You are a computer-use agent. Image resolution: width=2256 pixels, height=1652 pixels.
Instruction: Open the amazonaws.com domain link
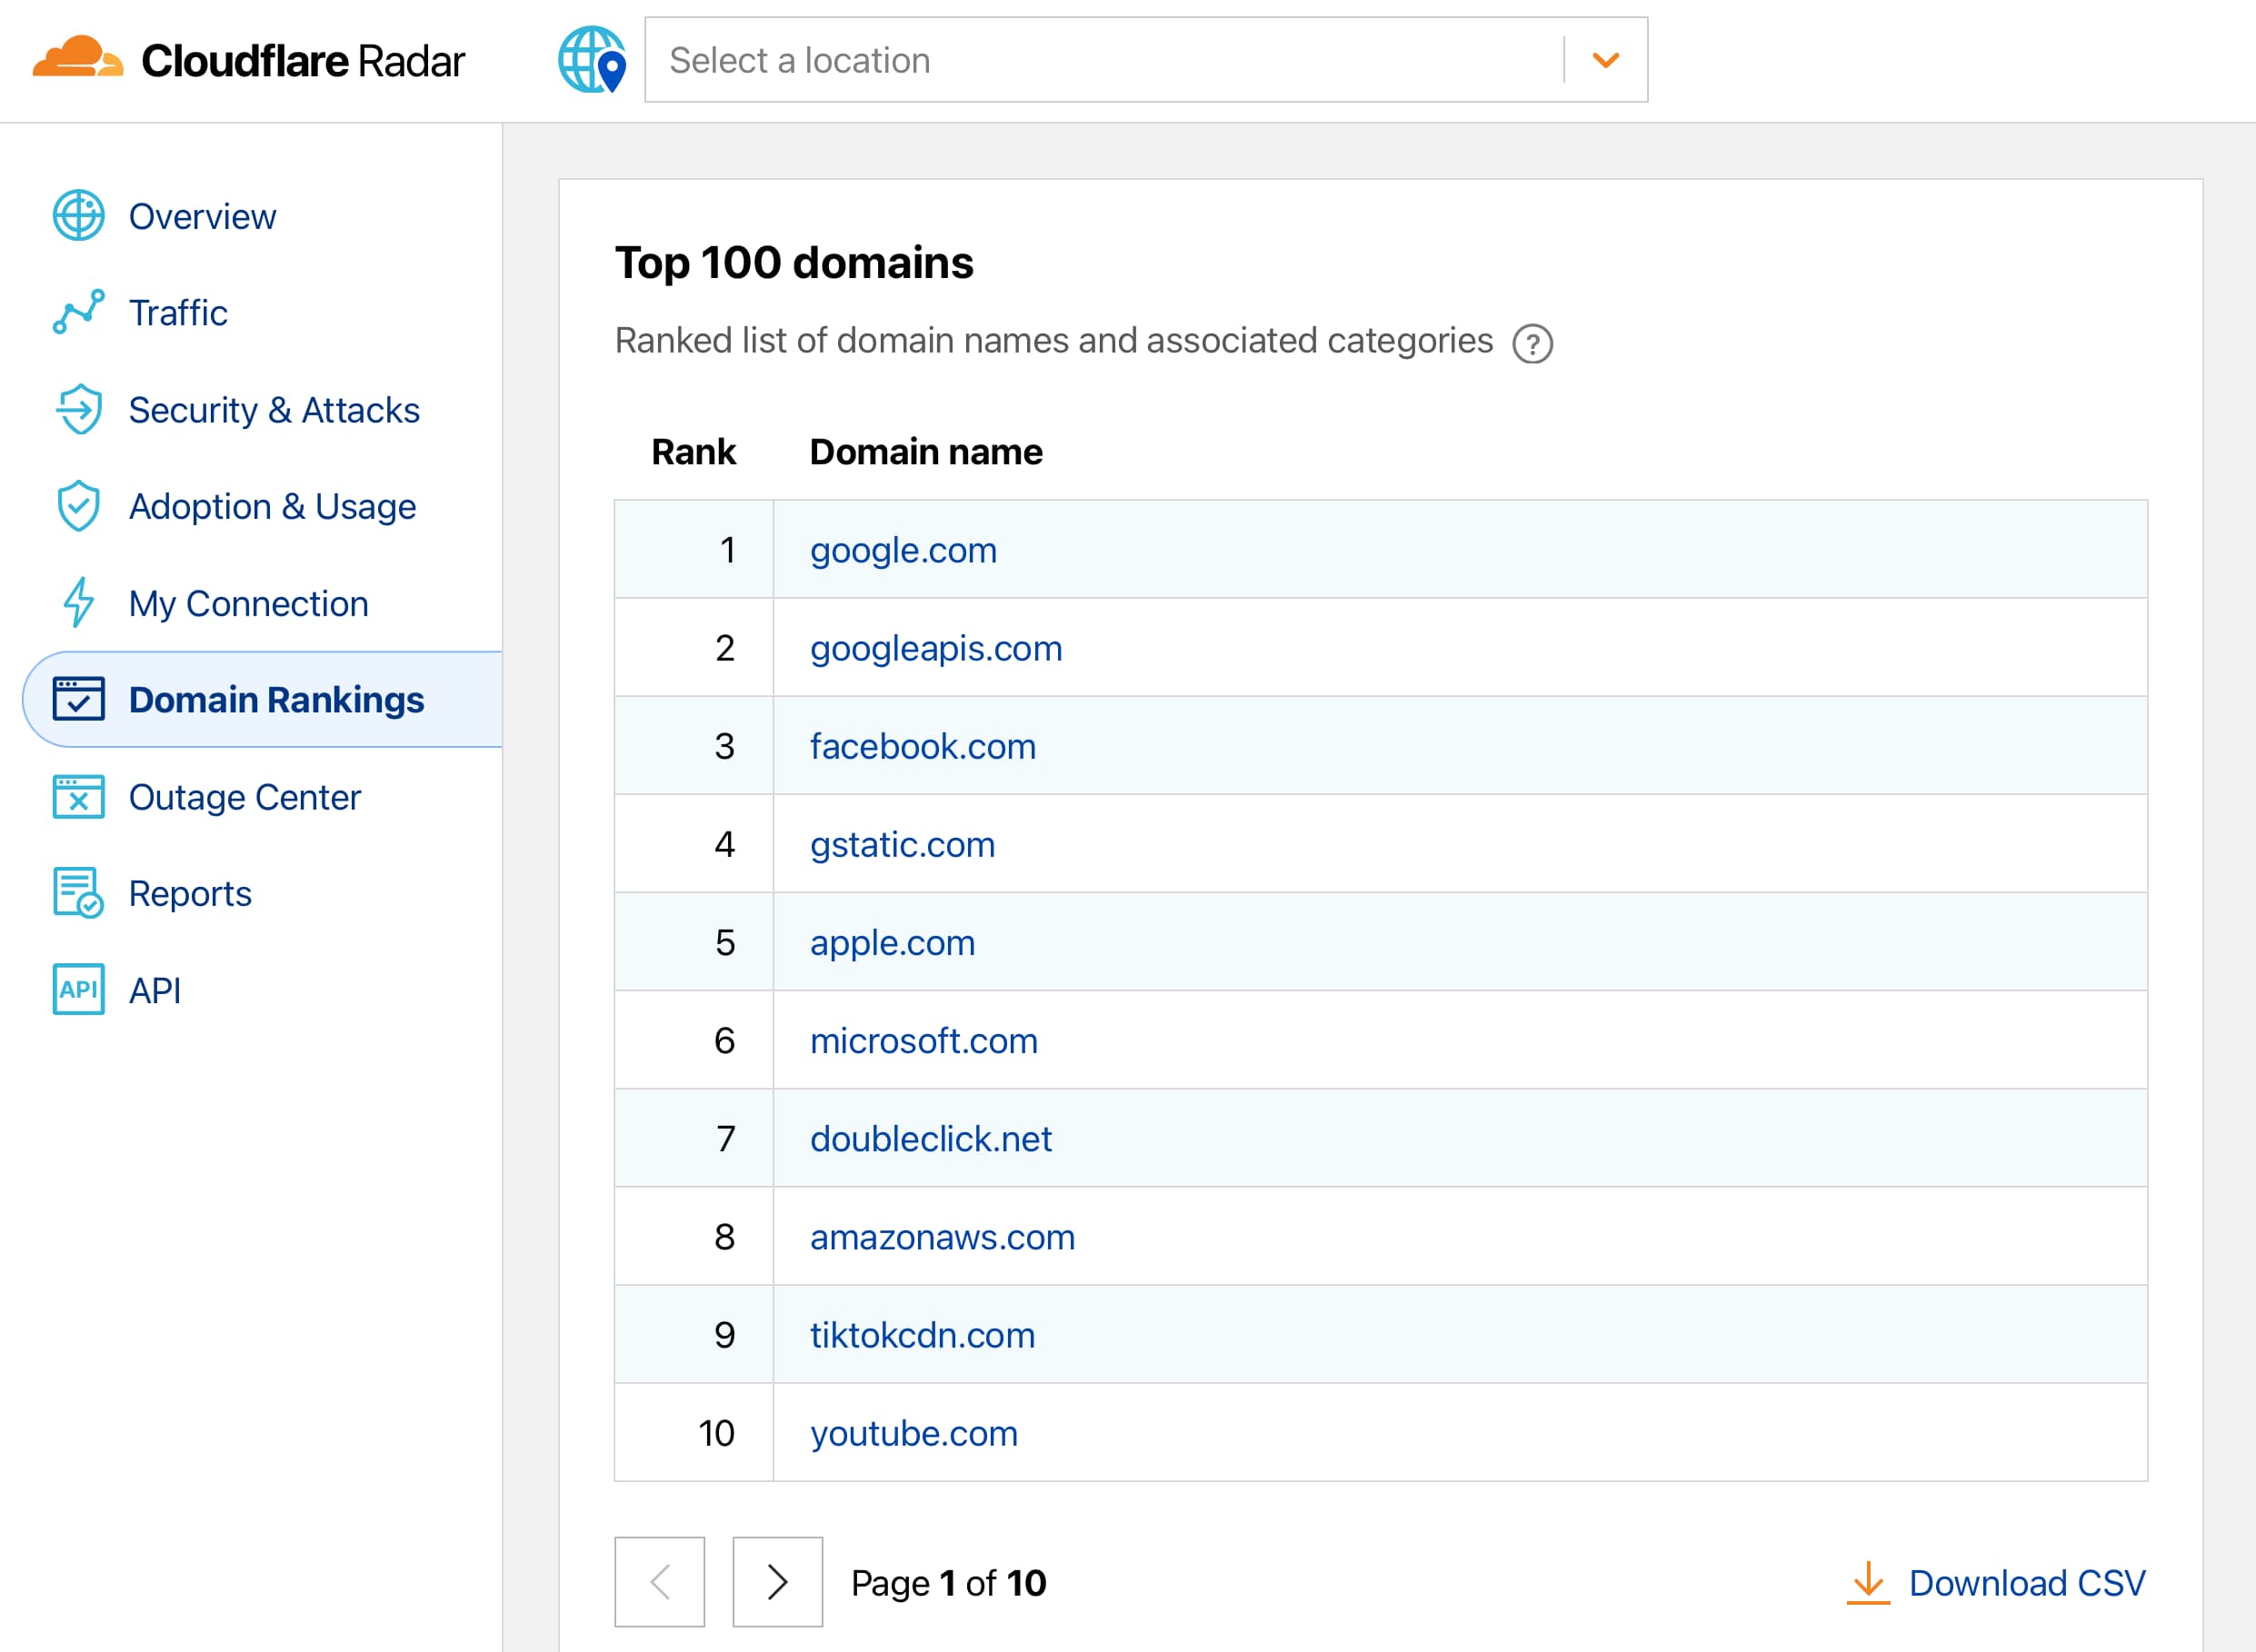click(942, 1237)
